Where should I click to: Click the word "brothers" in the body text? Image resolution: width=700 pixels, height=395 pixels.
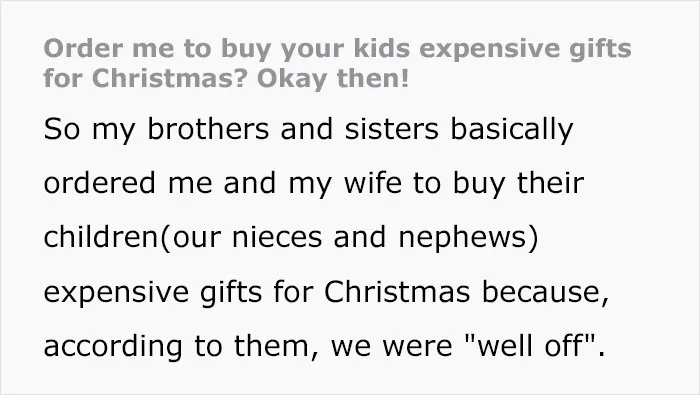click(208, 129)
